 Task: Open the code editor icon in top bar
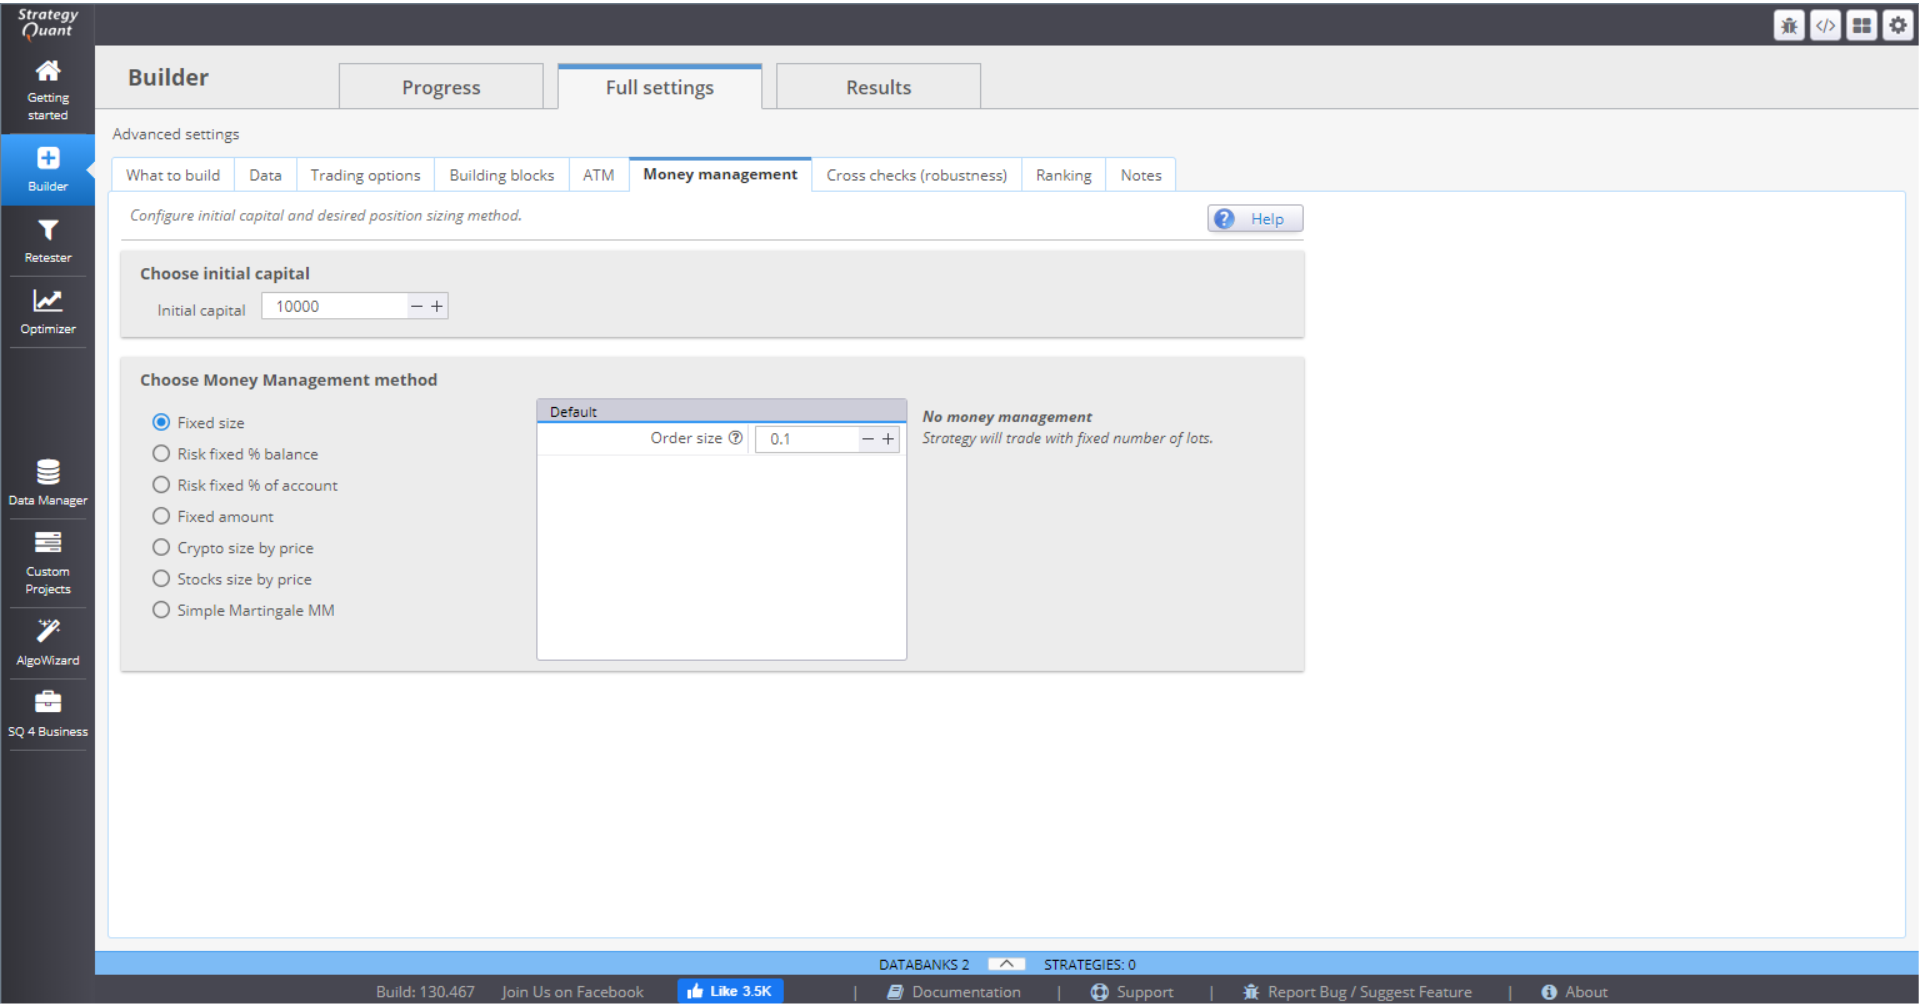click(x=1825, y=25)
